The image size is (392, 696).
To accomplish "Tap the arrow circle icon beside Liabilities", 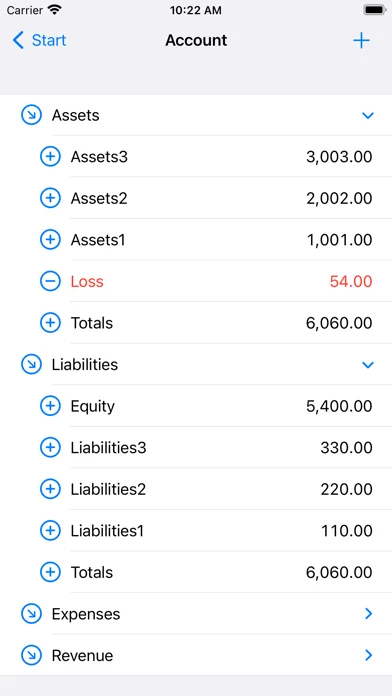I will tap(32, 365).
